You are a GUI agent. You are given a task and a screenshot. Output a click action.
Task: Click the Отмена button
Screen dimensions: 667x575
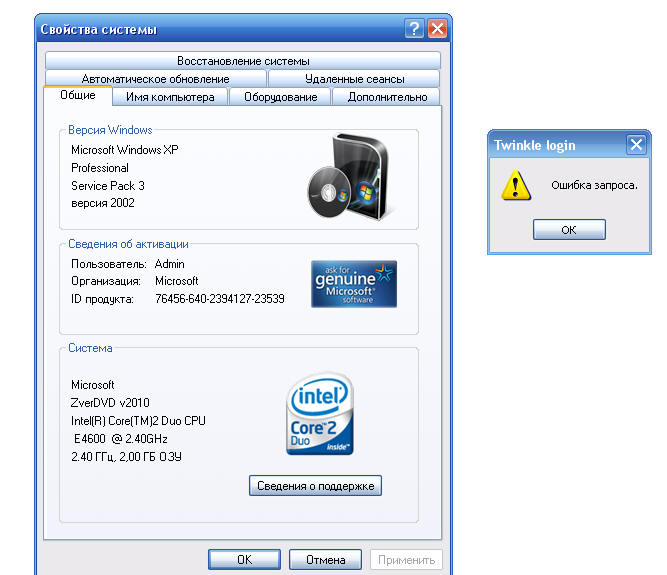coord(325,559)
